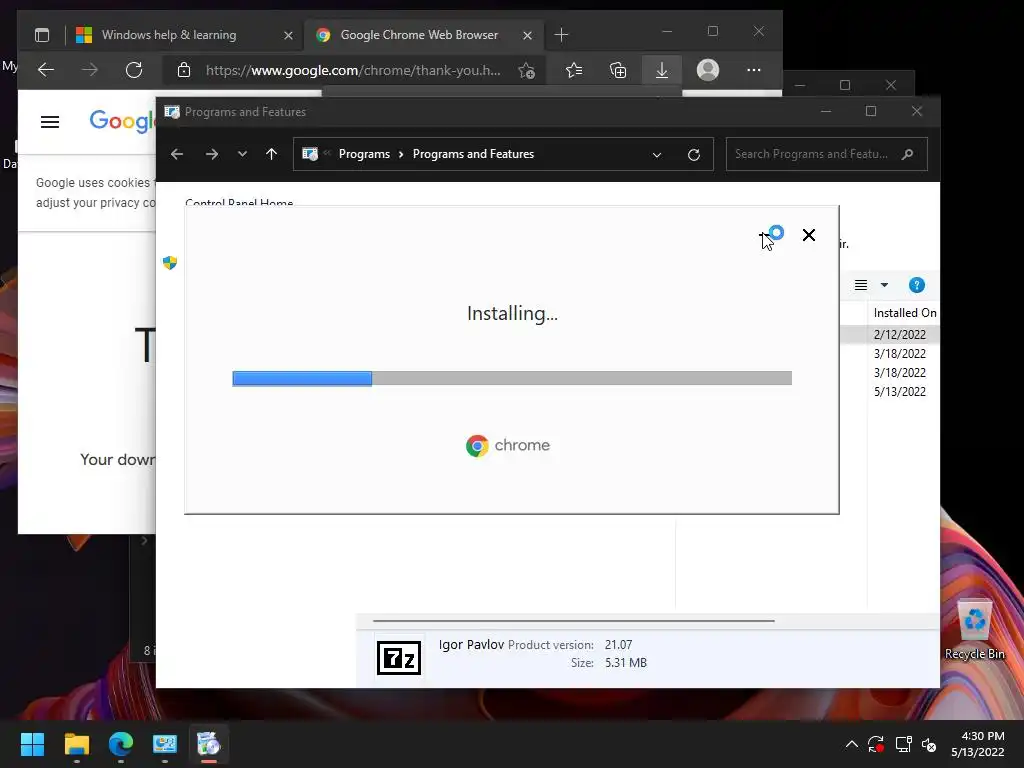Click the Installing progress bar

point(512,378)
